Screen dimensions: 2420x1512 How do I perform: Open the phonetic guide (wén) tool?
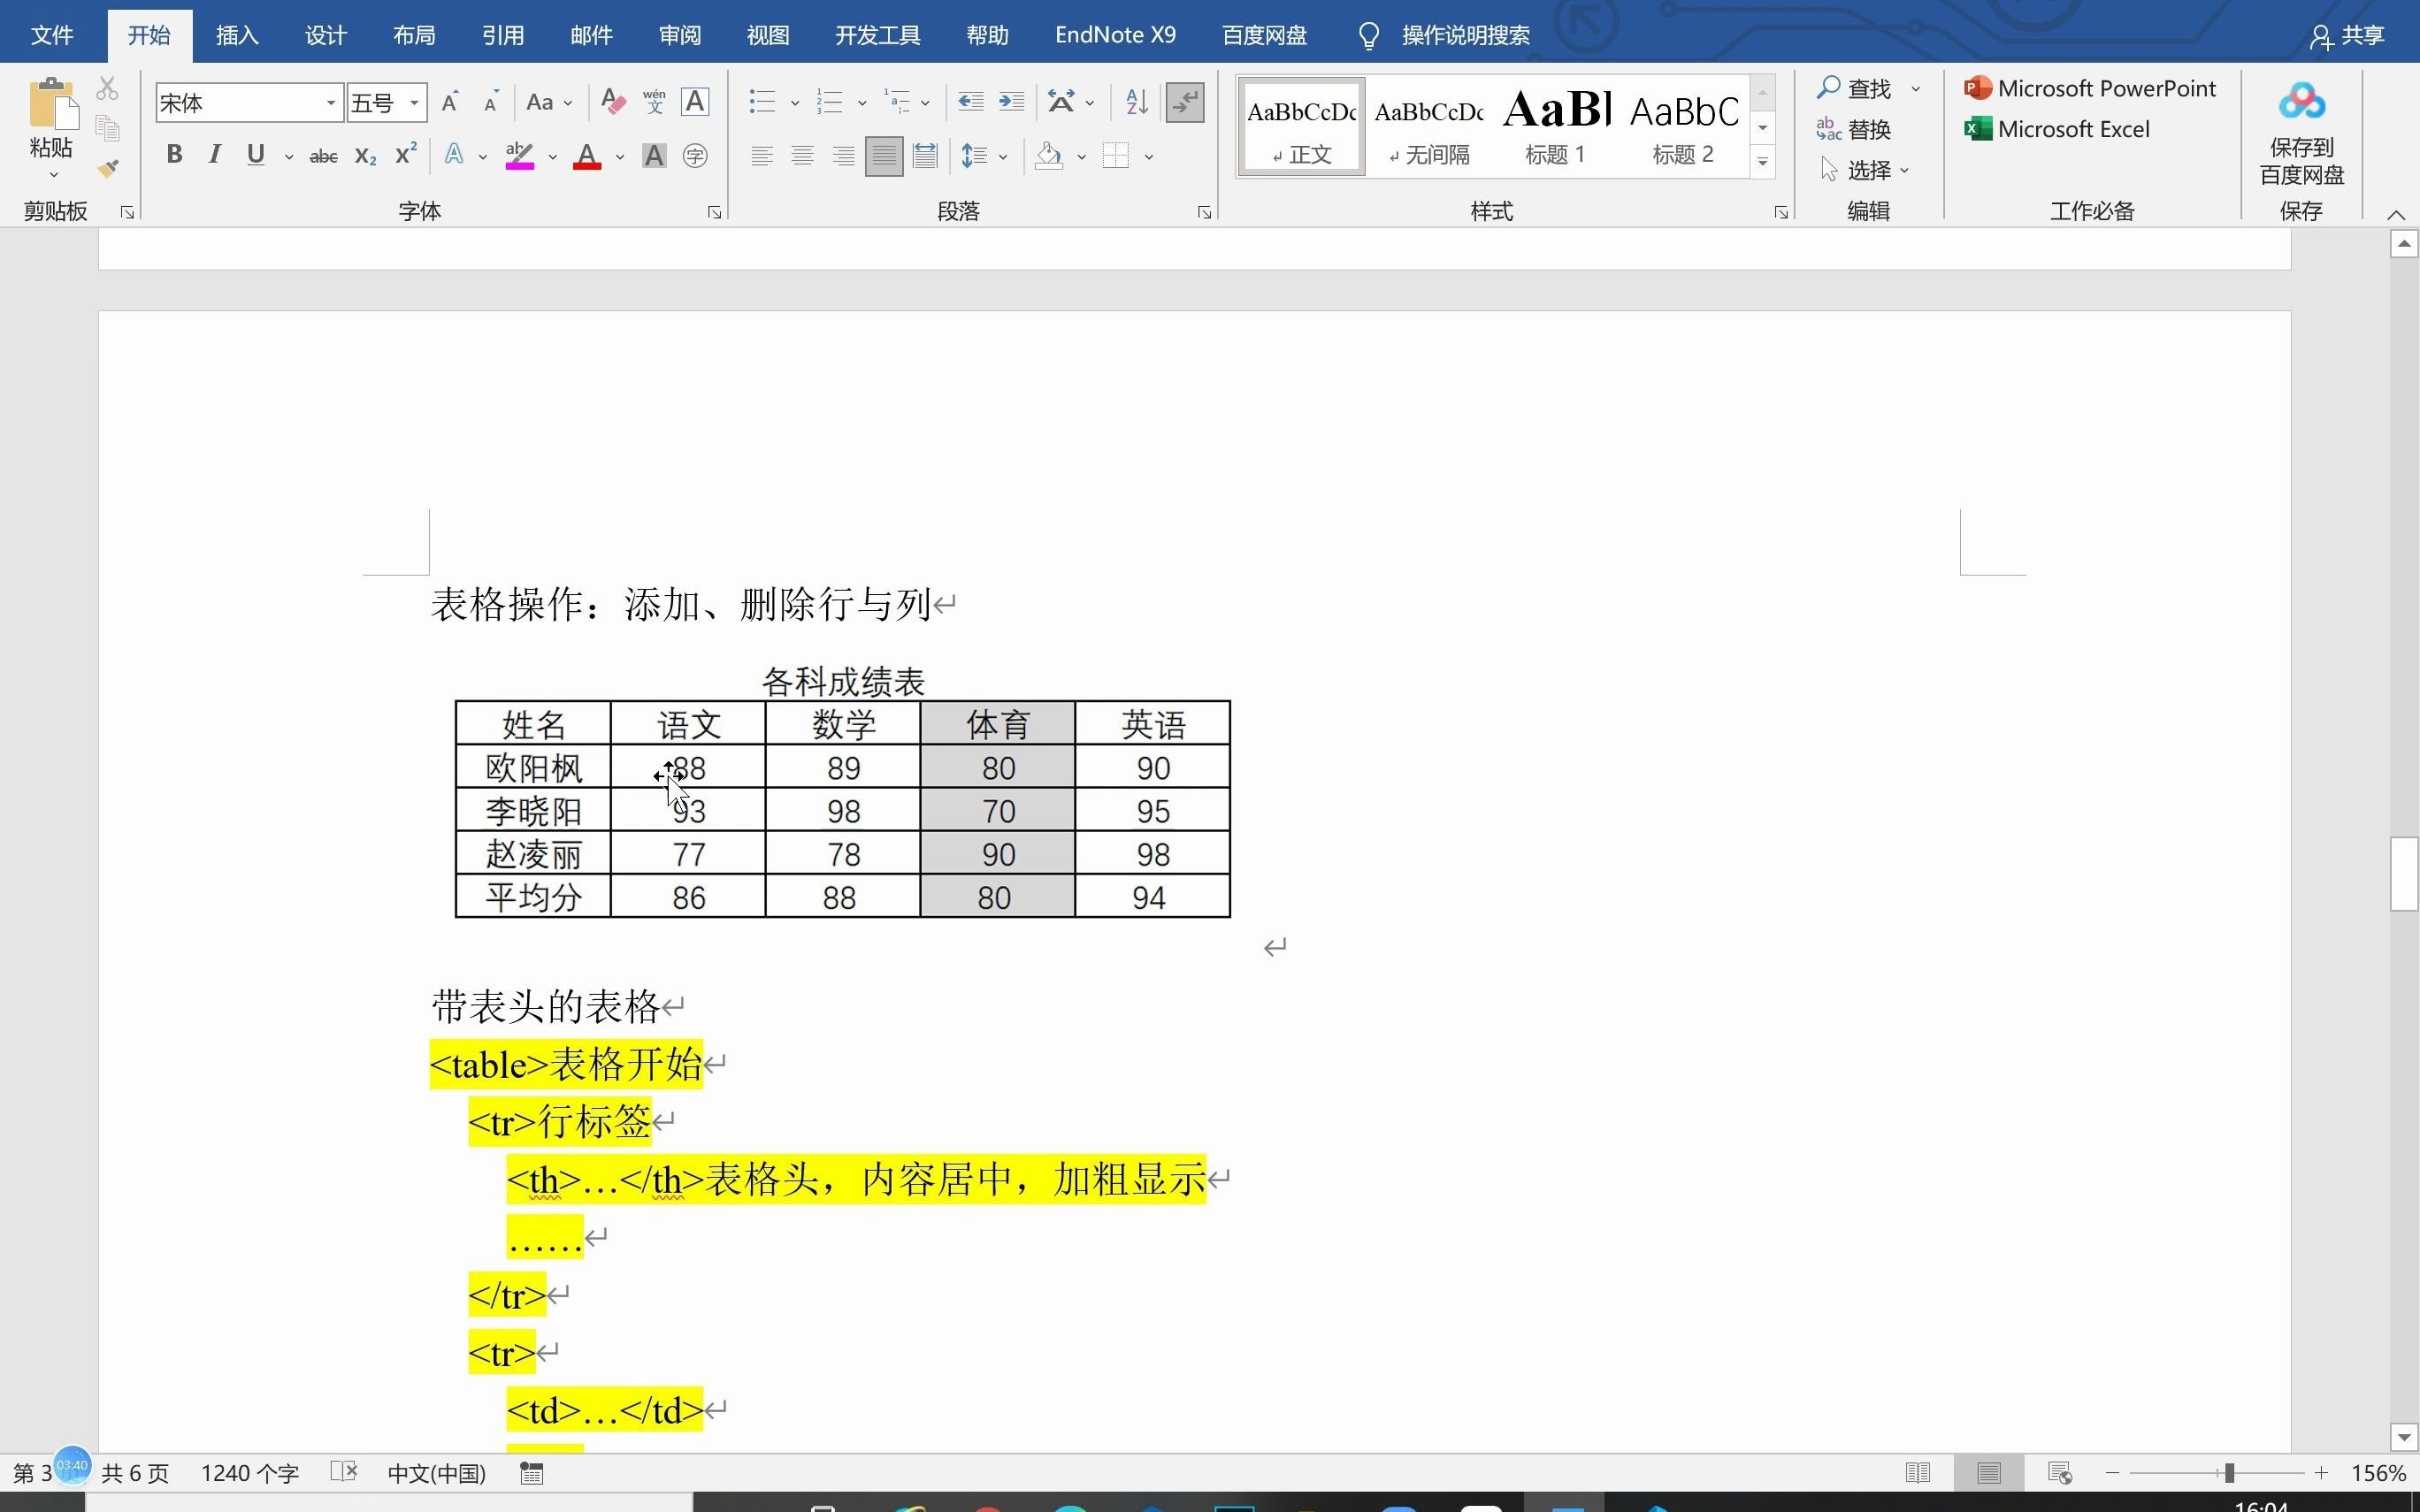pyautogui.click(x=654, y=102)
